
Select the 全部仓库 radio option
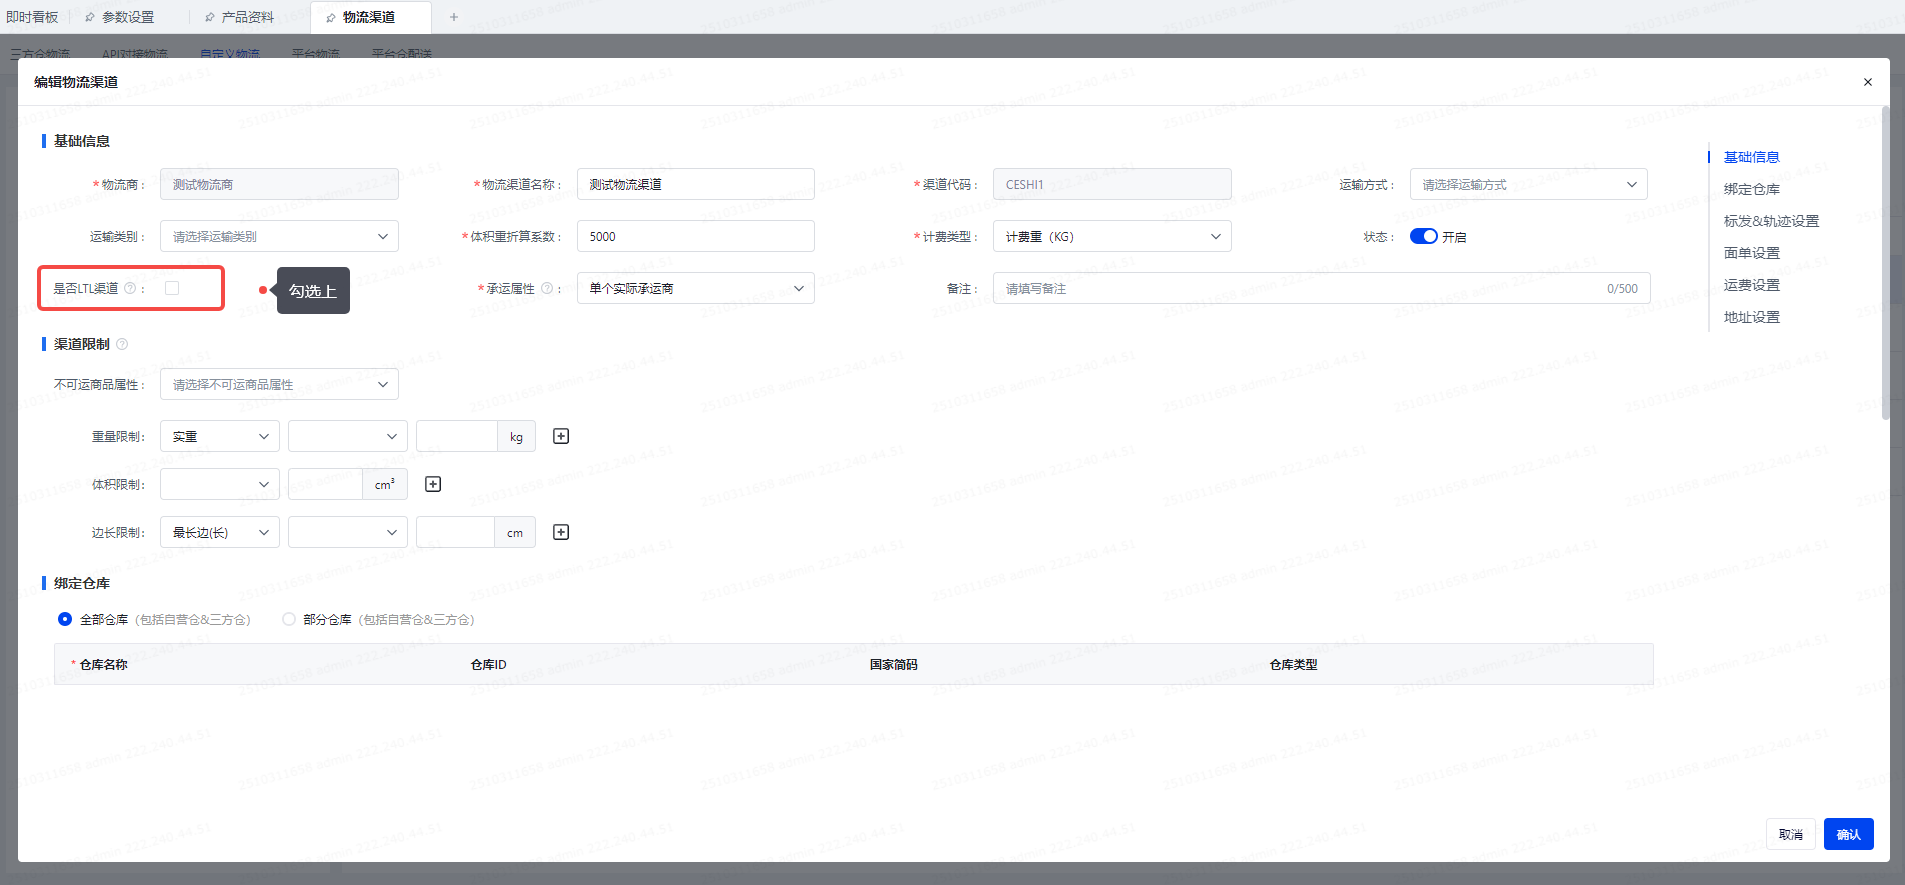(x=65, y=619)
